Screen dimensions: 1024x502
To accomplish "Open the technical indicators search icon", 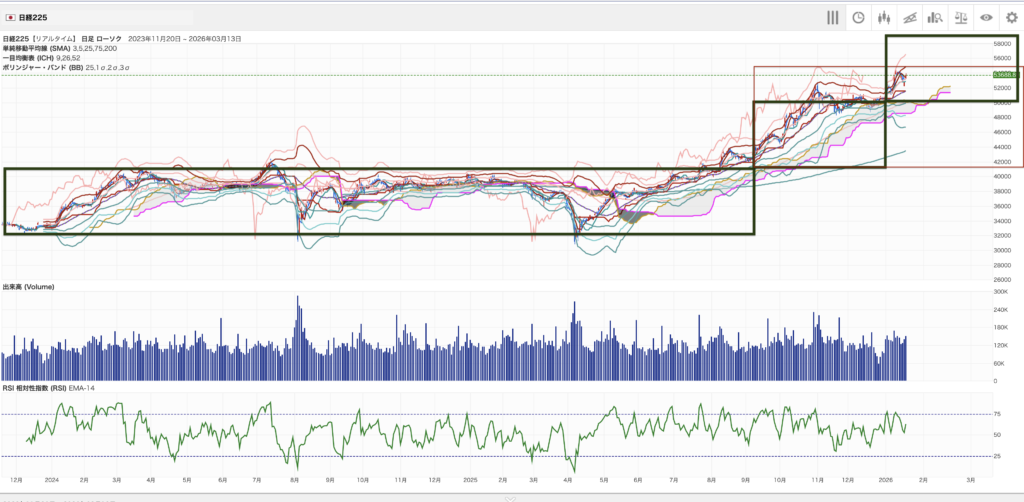I will coord(935,17).
